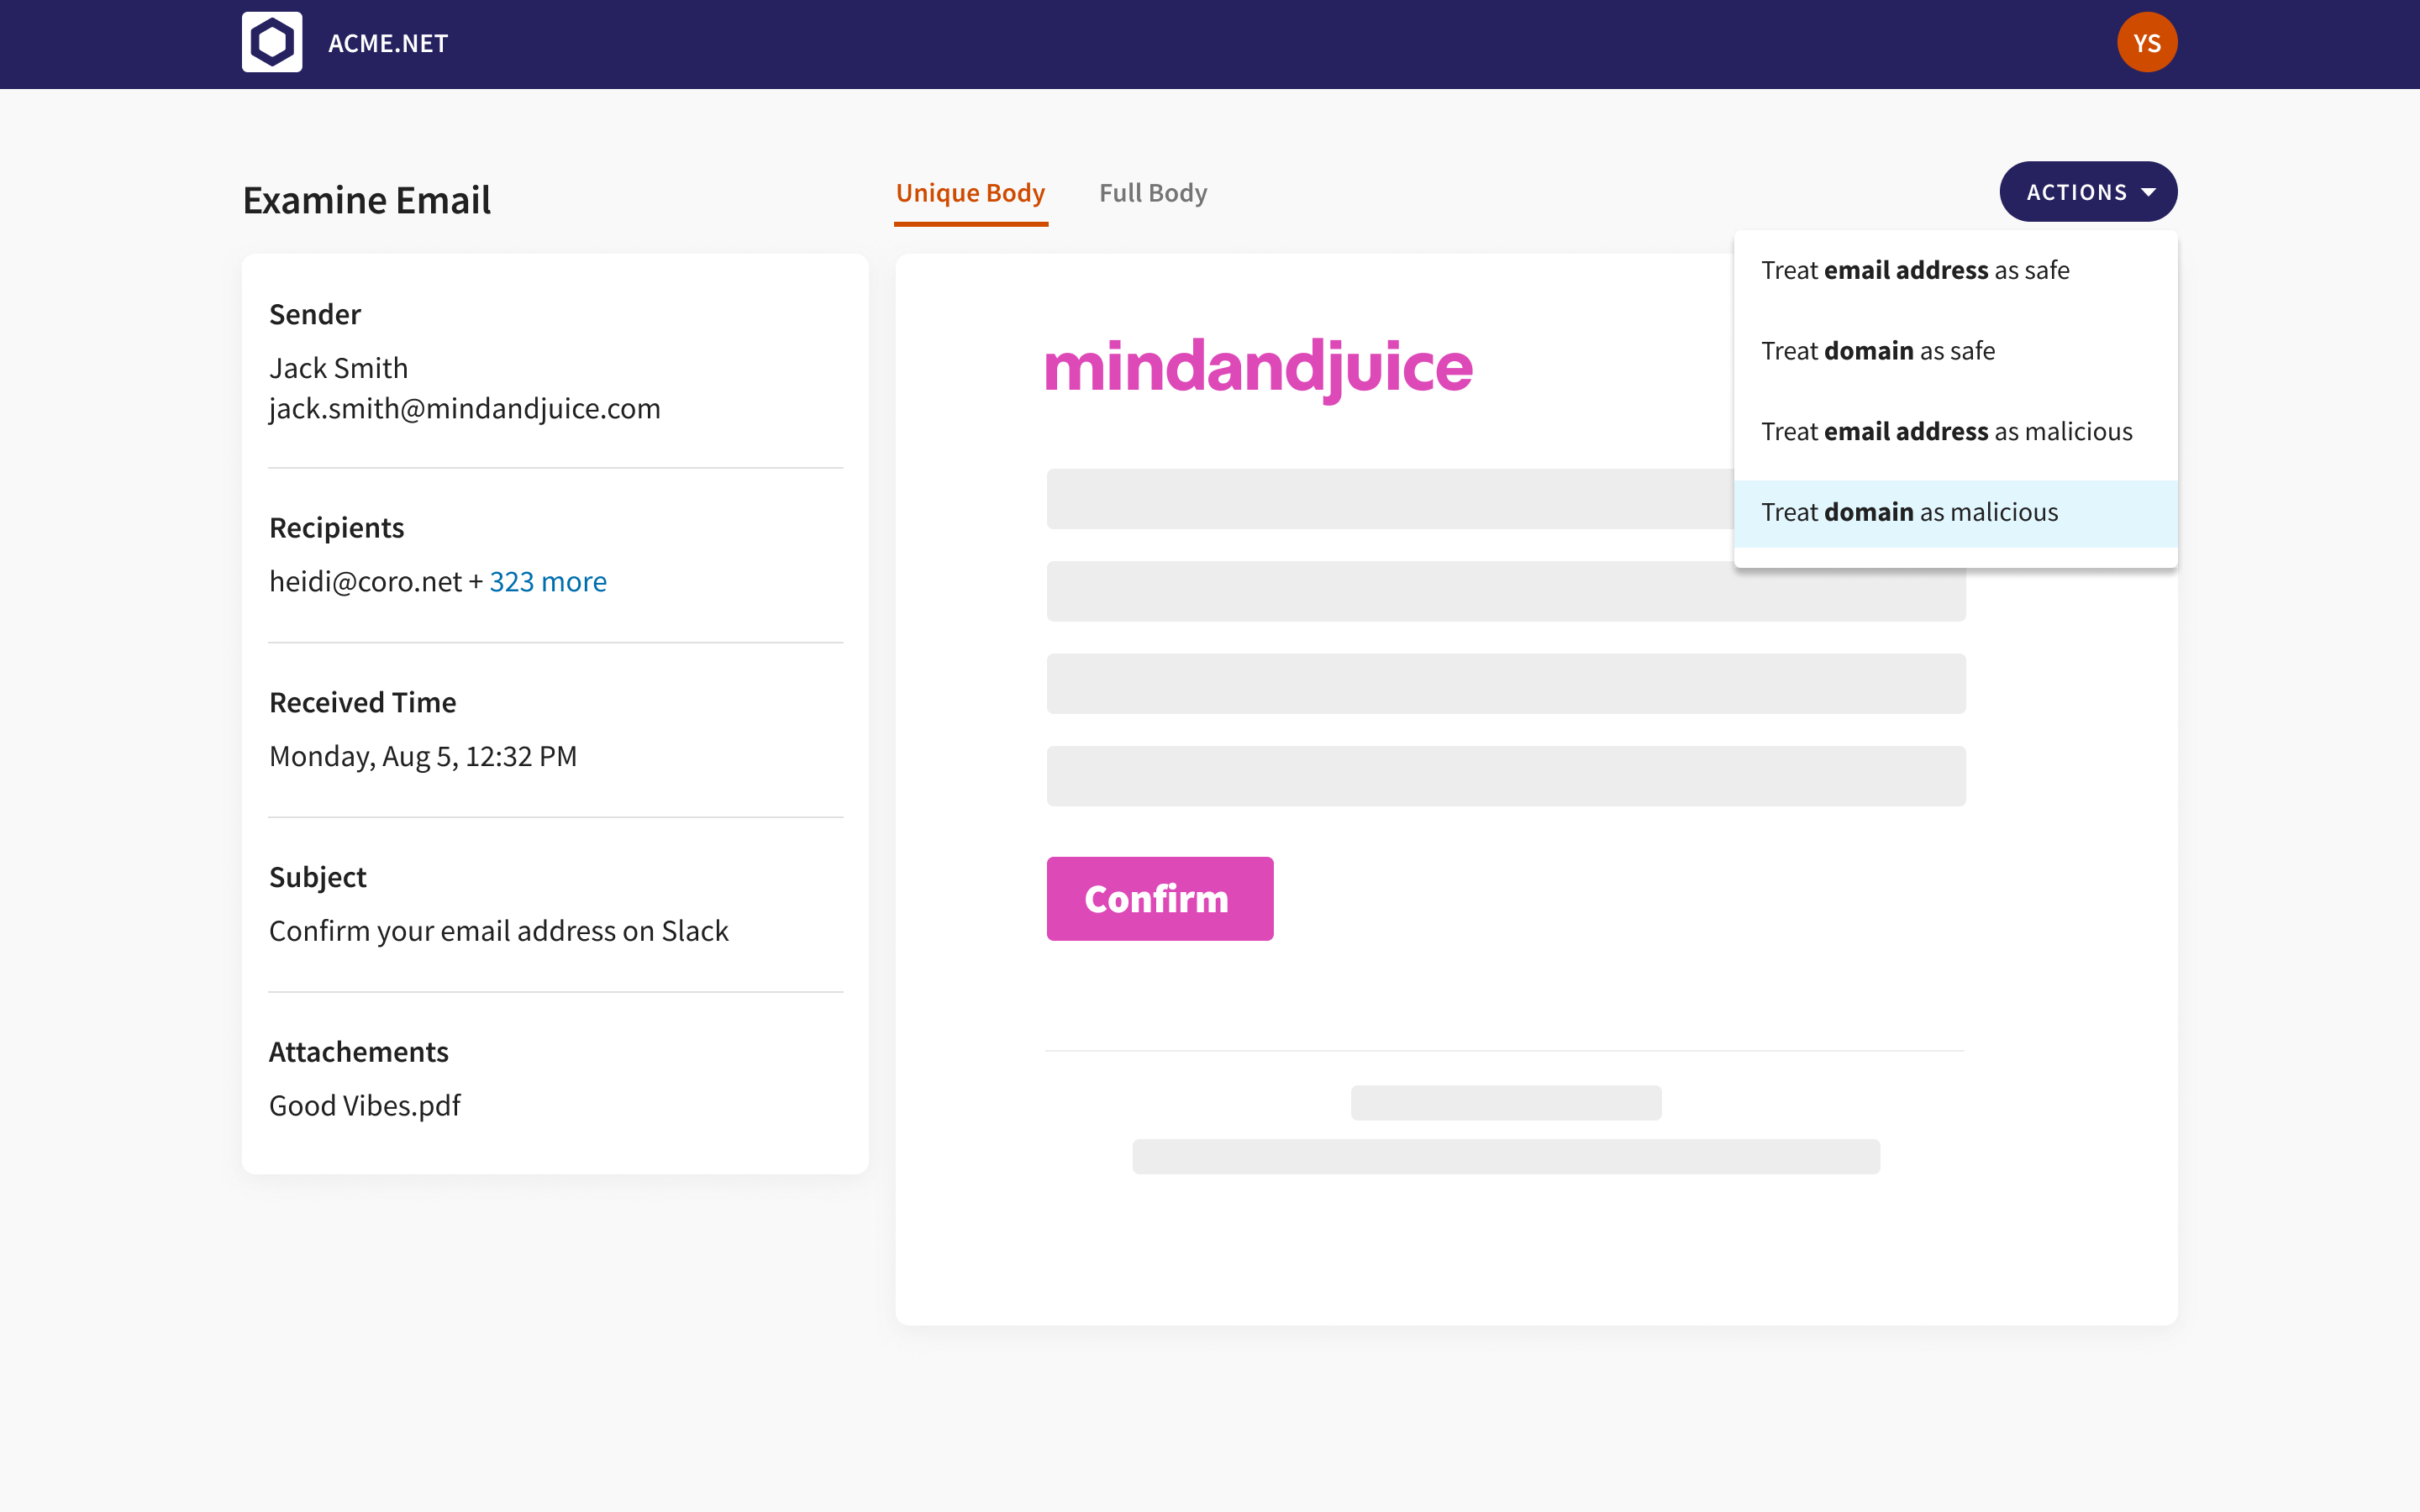This screenshot has width=2420, height=1512.
Task: Switch to the Full Body tab
Action: click(1153, 193)
